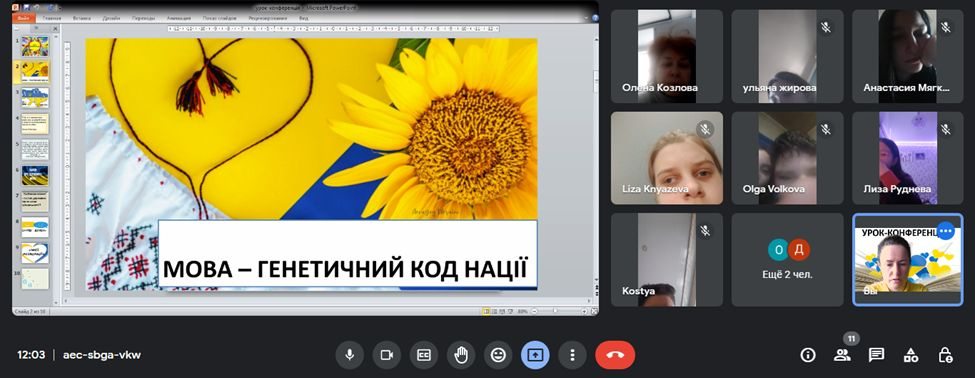Open the Дизайн ribbon tab in PowerPoint
Image resolution: width=975 pixels, height=378 pixels.
[x=111, y=19]
